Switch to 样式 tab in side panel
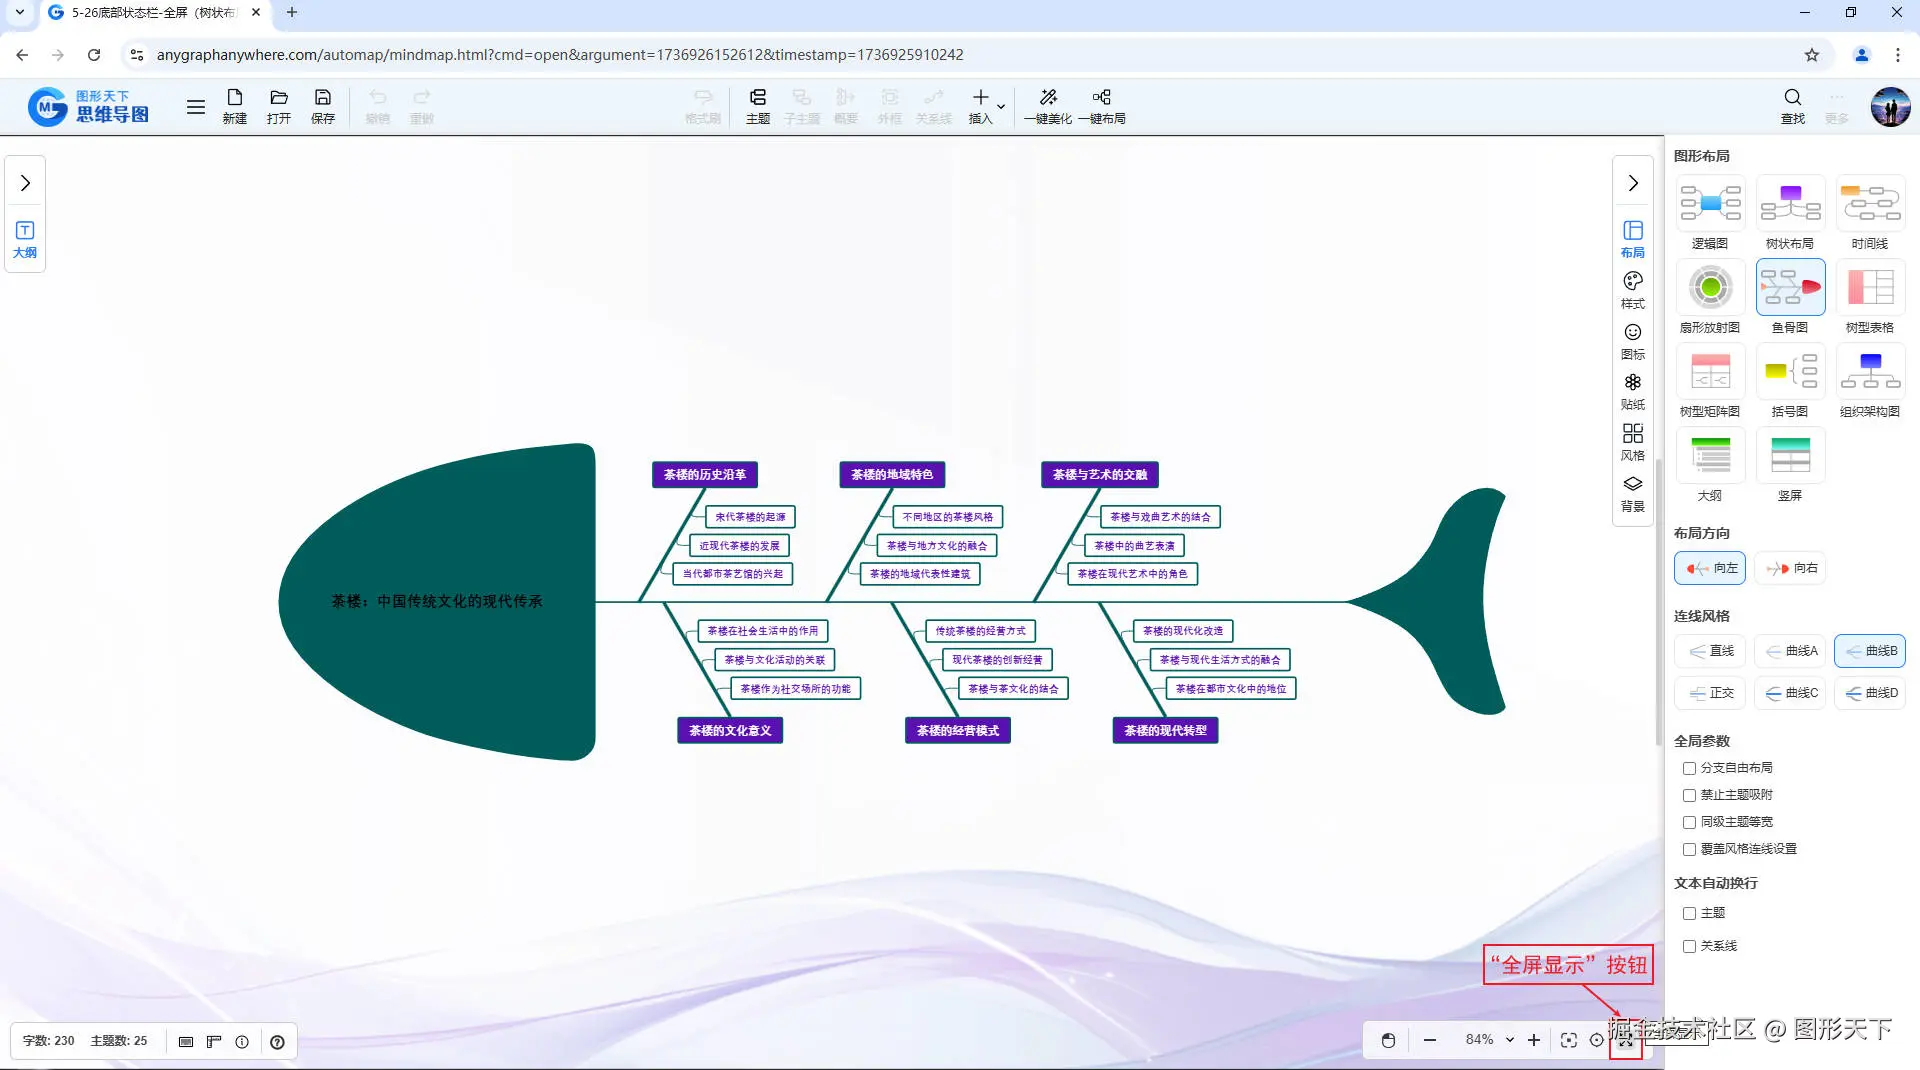Viewport: 1920px width, 1070px height. pyautogui.click(x=1633, y=290)
